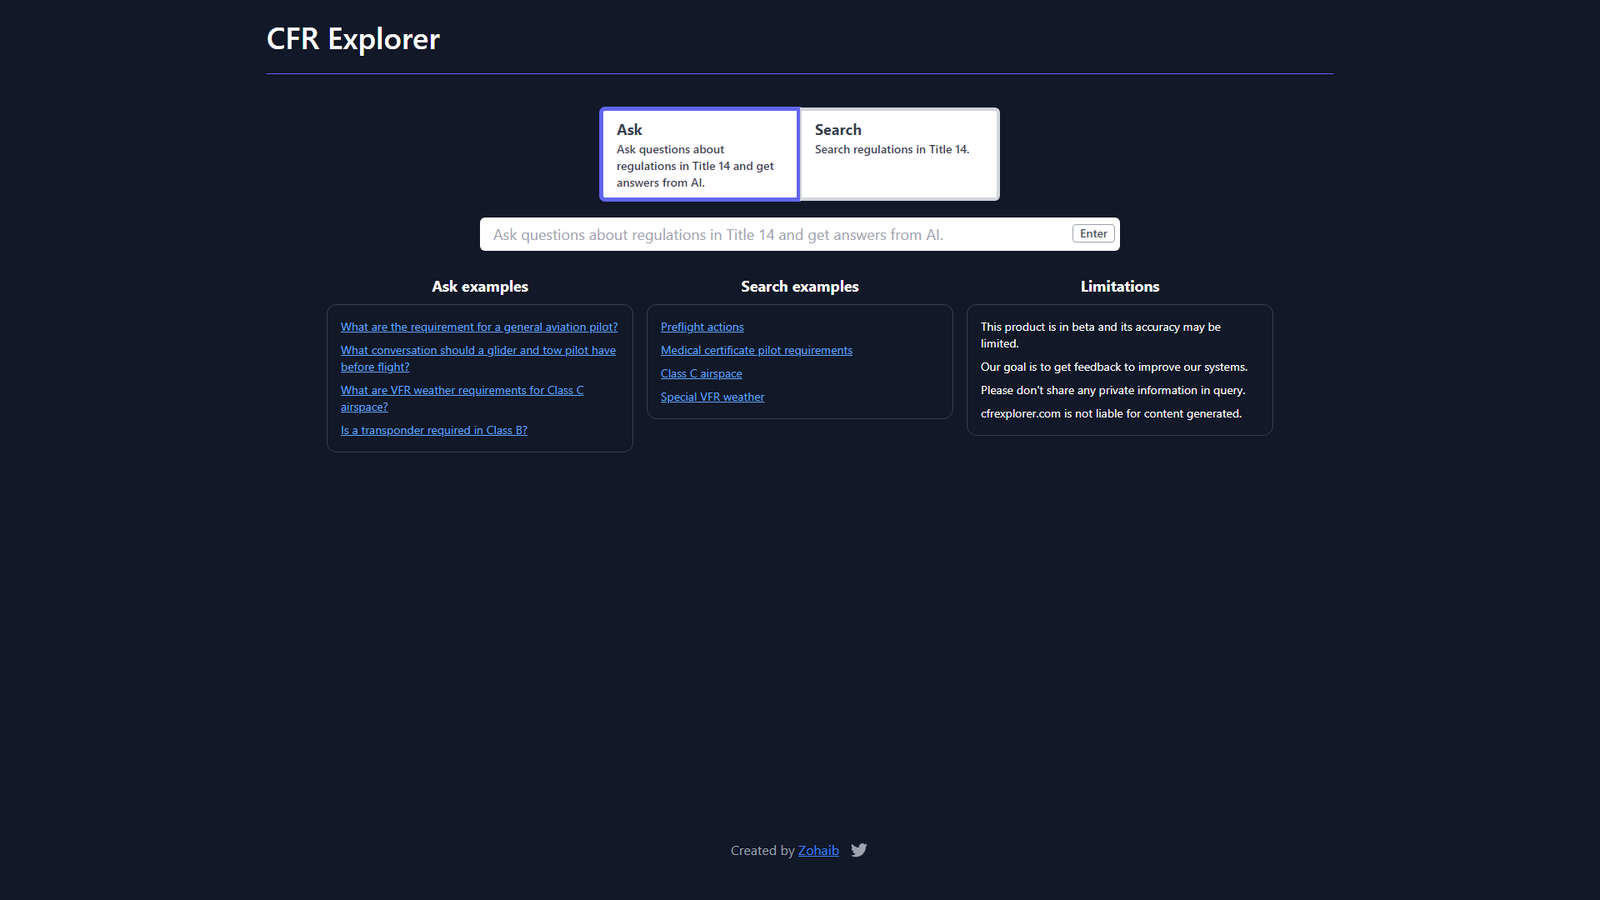1600x900 pixels.
Task: Click 'cfrexplorer.com is not liable' text
Action: pyautogui.click(x=1111, y=414)
